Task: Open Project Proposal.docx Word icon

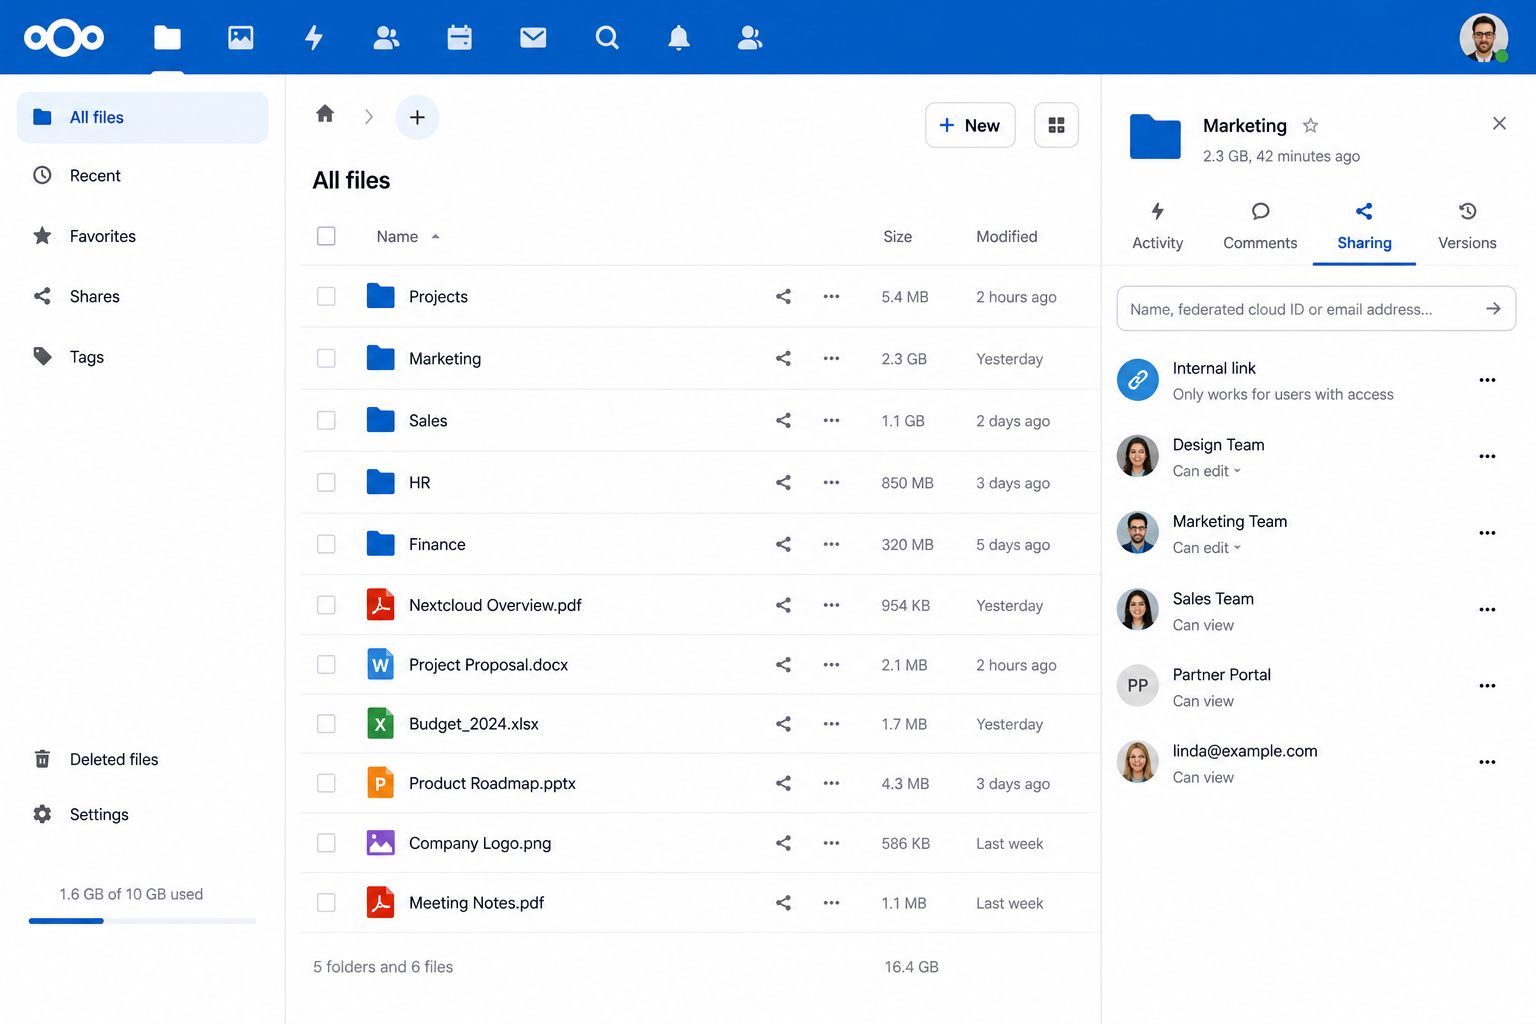Action: coord(380,664)
